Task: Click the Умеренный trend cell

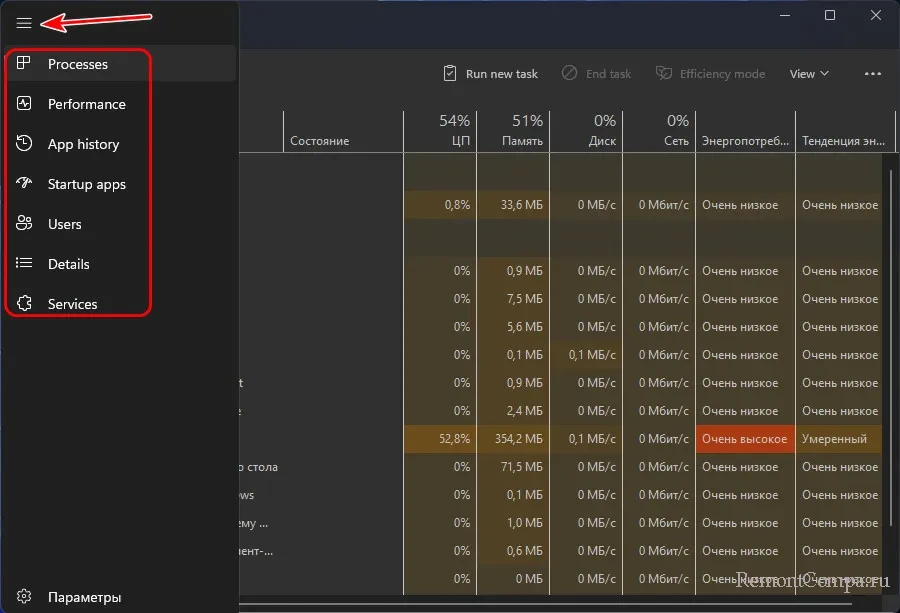Action: point(839,439)
